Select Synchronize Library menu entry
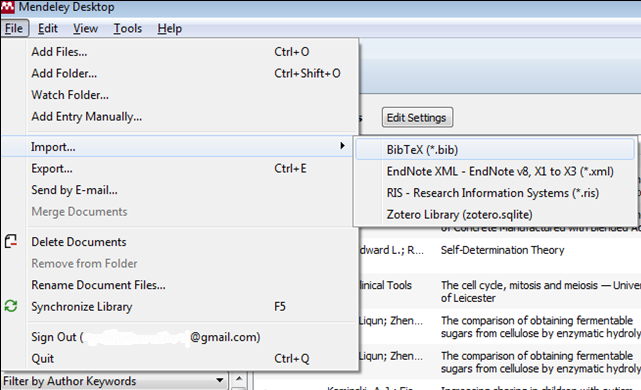The height and width of the screenshot is (390, 641). click(180, 307)
